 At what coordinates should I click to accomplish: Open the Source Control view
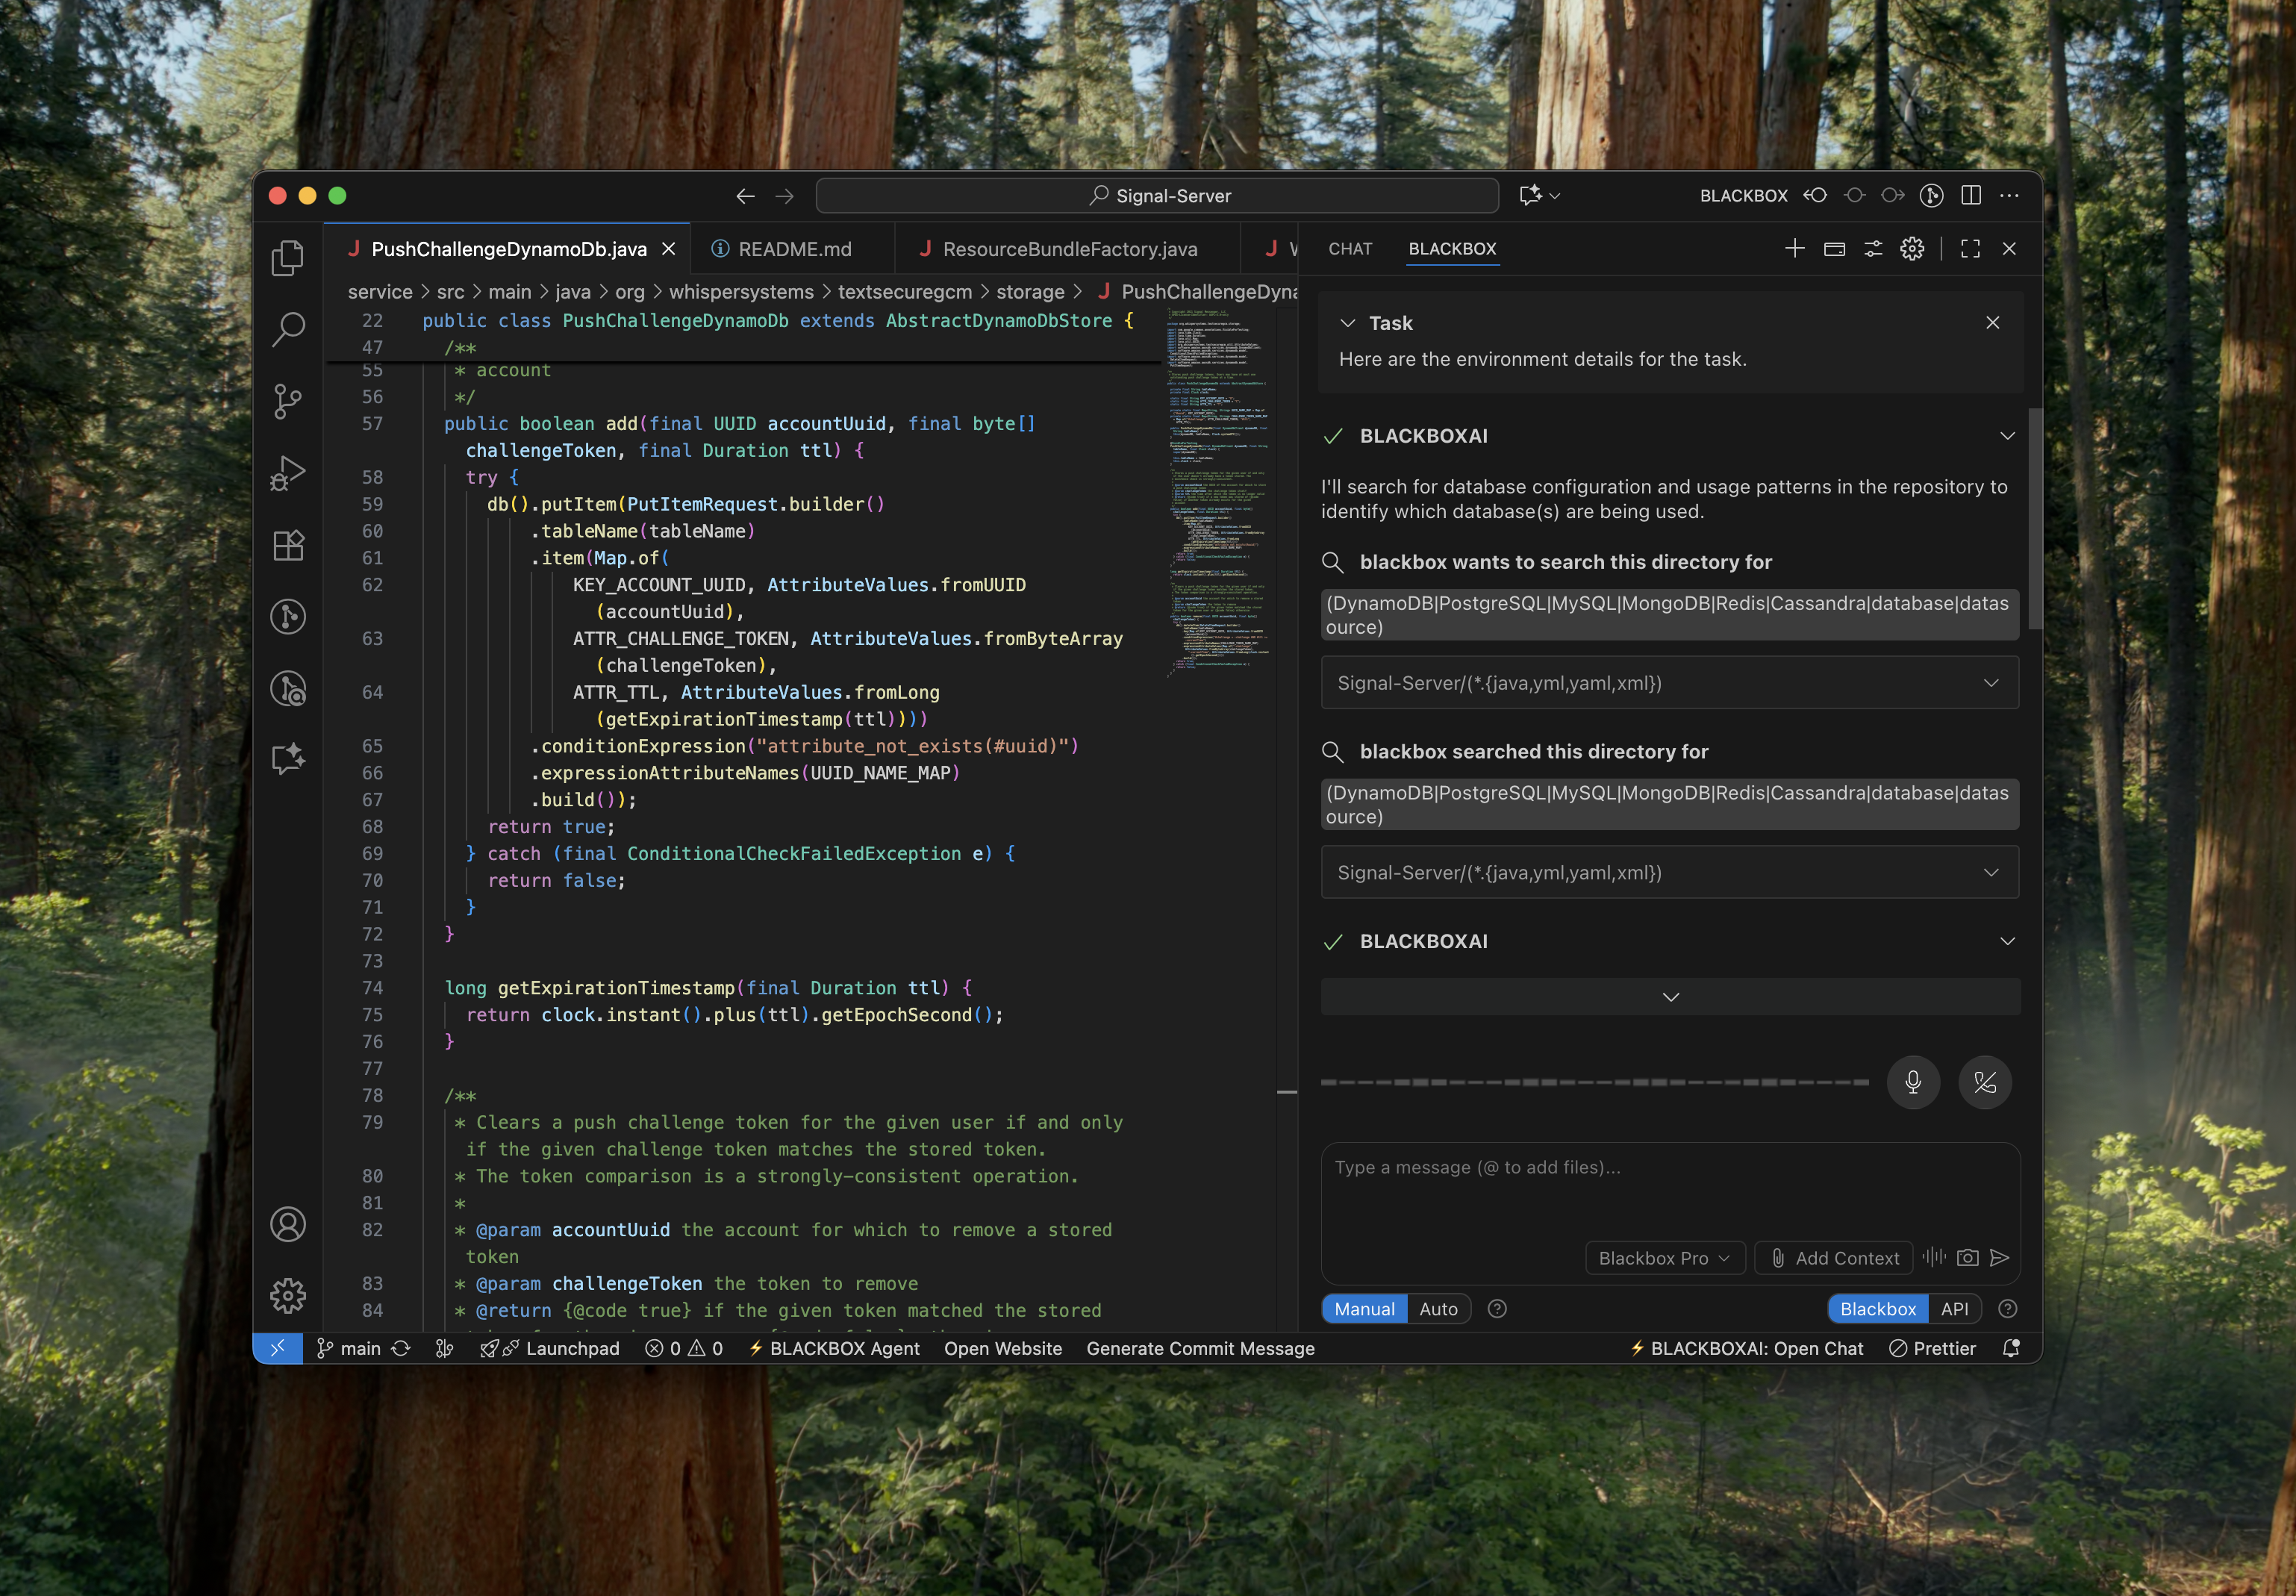288,401
